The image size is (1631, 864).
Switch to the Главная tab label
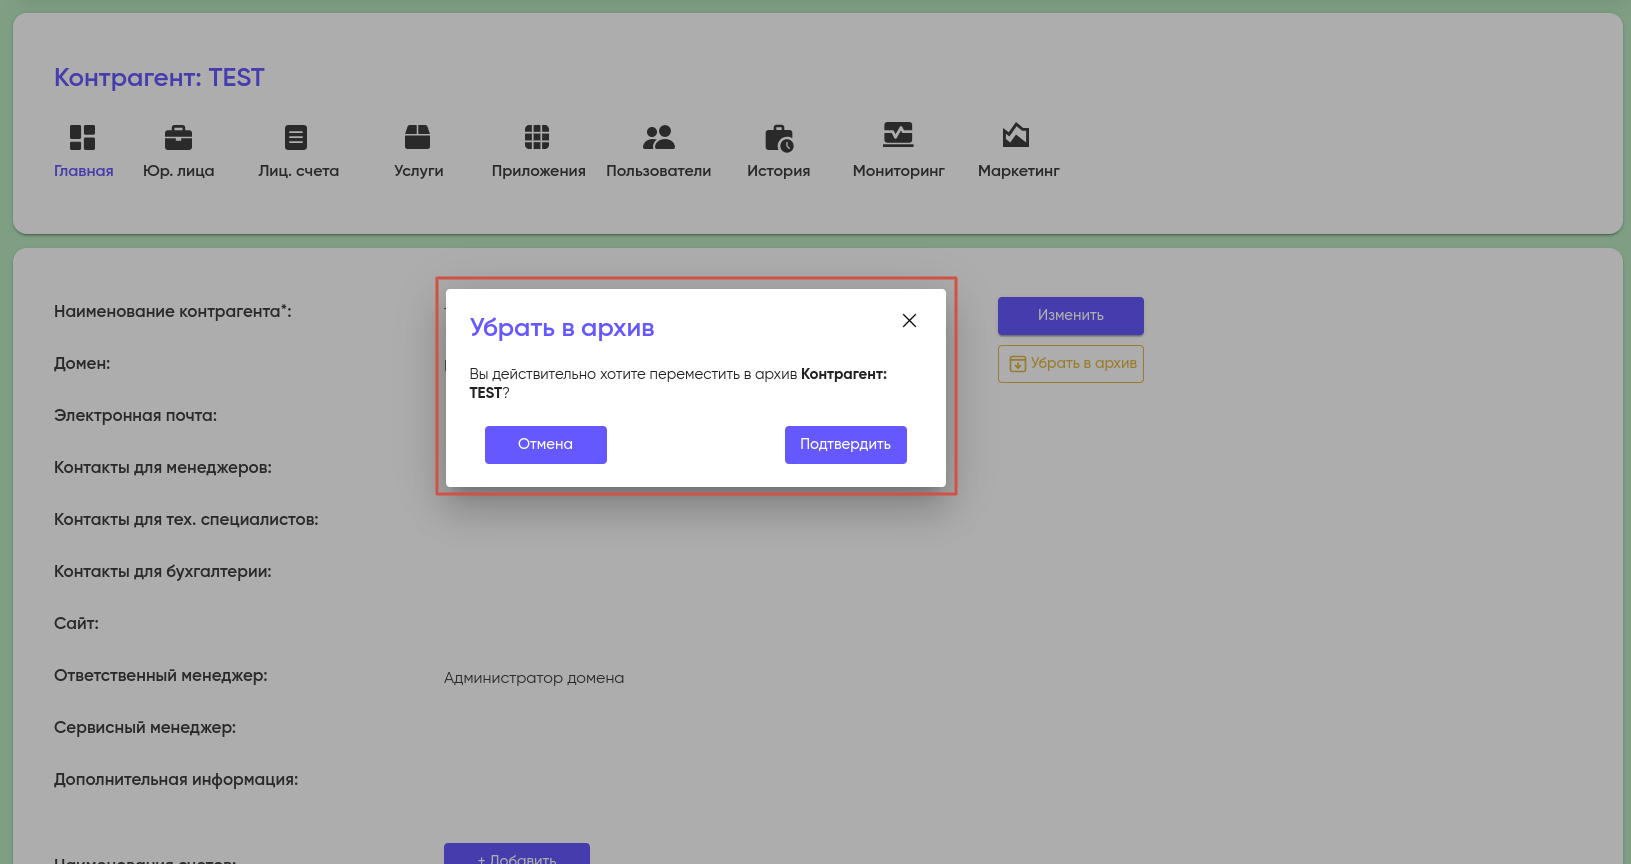coord(84,171)
